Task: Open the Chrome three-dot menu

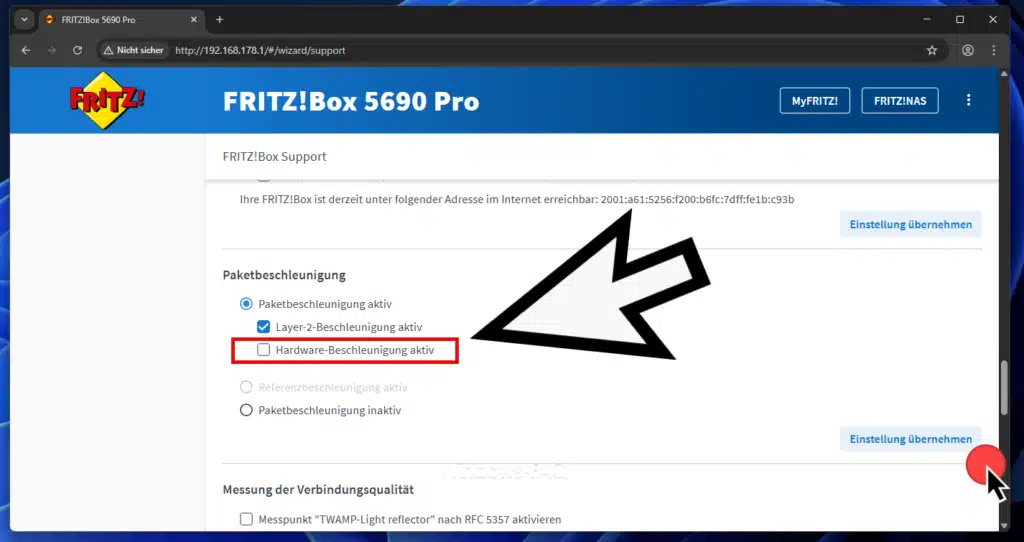Action: (993, 50)
